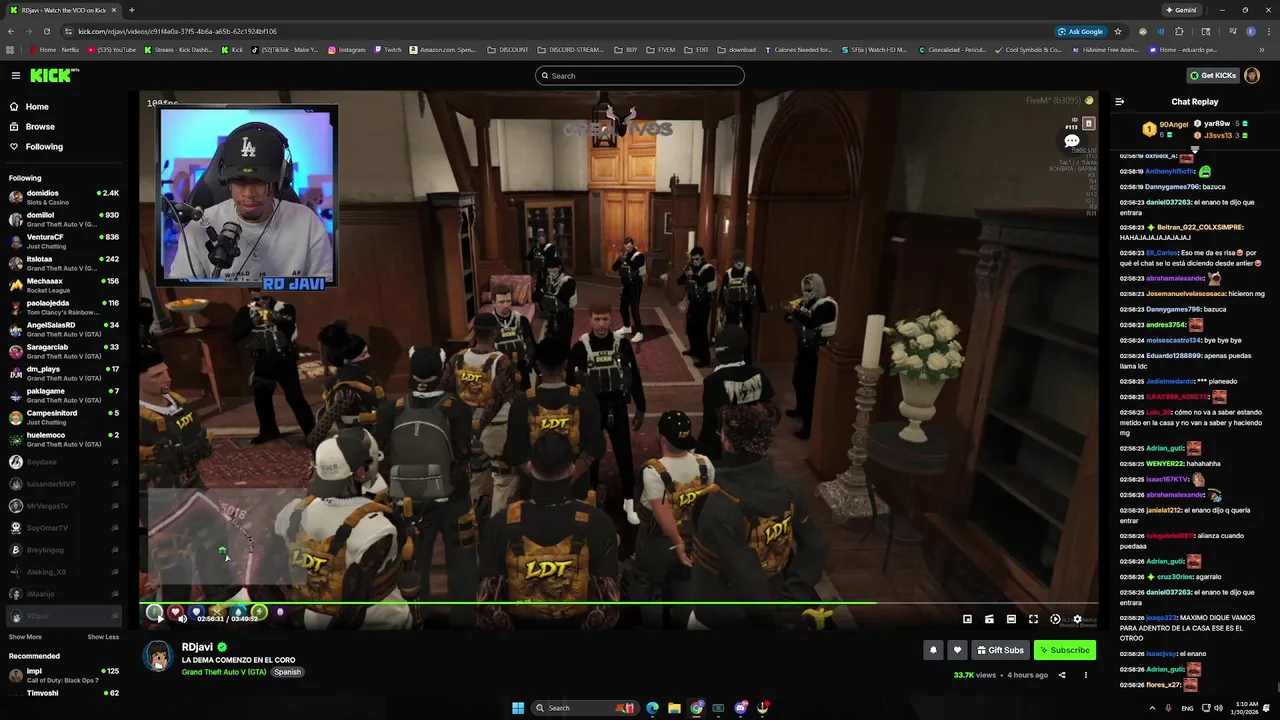Open the user profile avatar menu
Image resolution: width=1280 pixels, height=720 pixels.
(x=1253, y=76)
